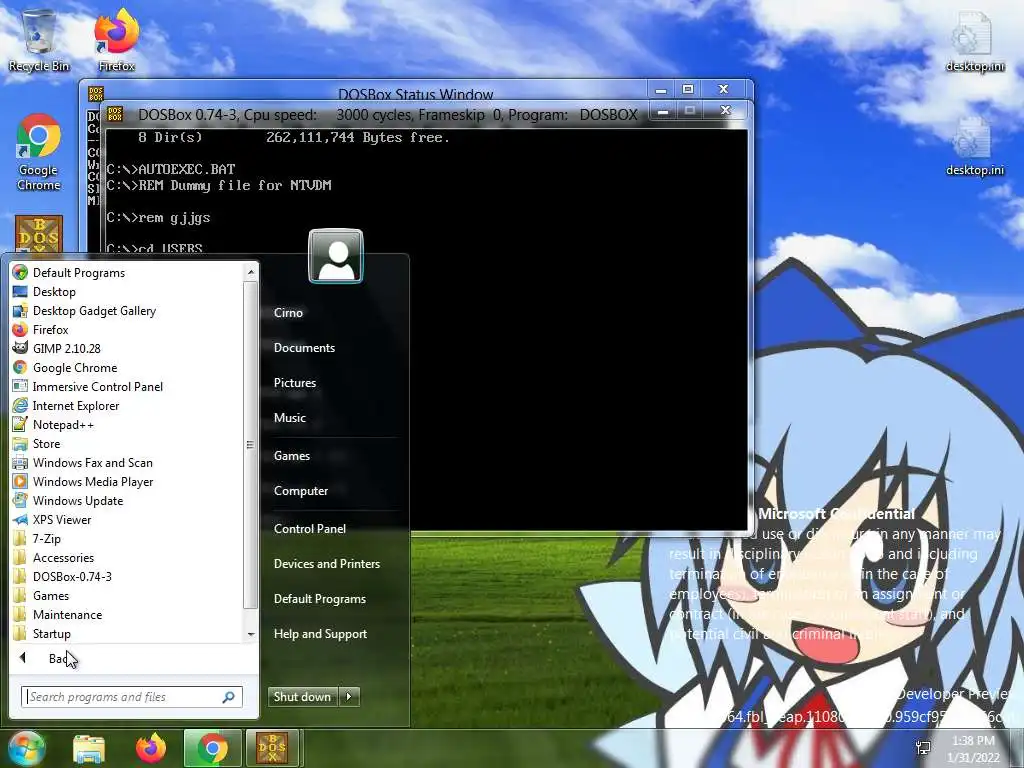The image size is (1024, 768).
Task: Open Devices and Printers
Action: click(327, 564)
